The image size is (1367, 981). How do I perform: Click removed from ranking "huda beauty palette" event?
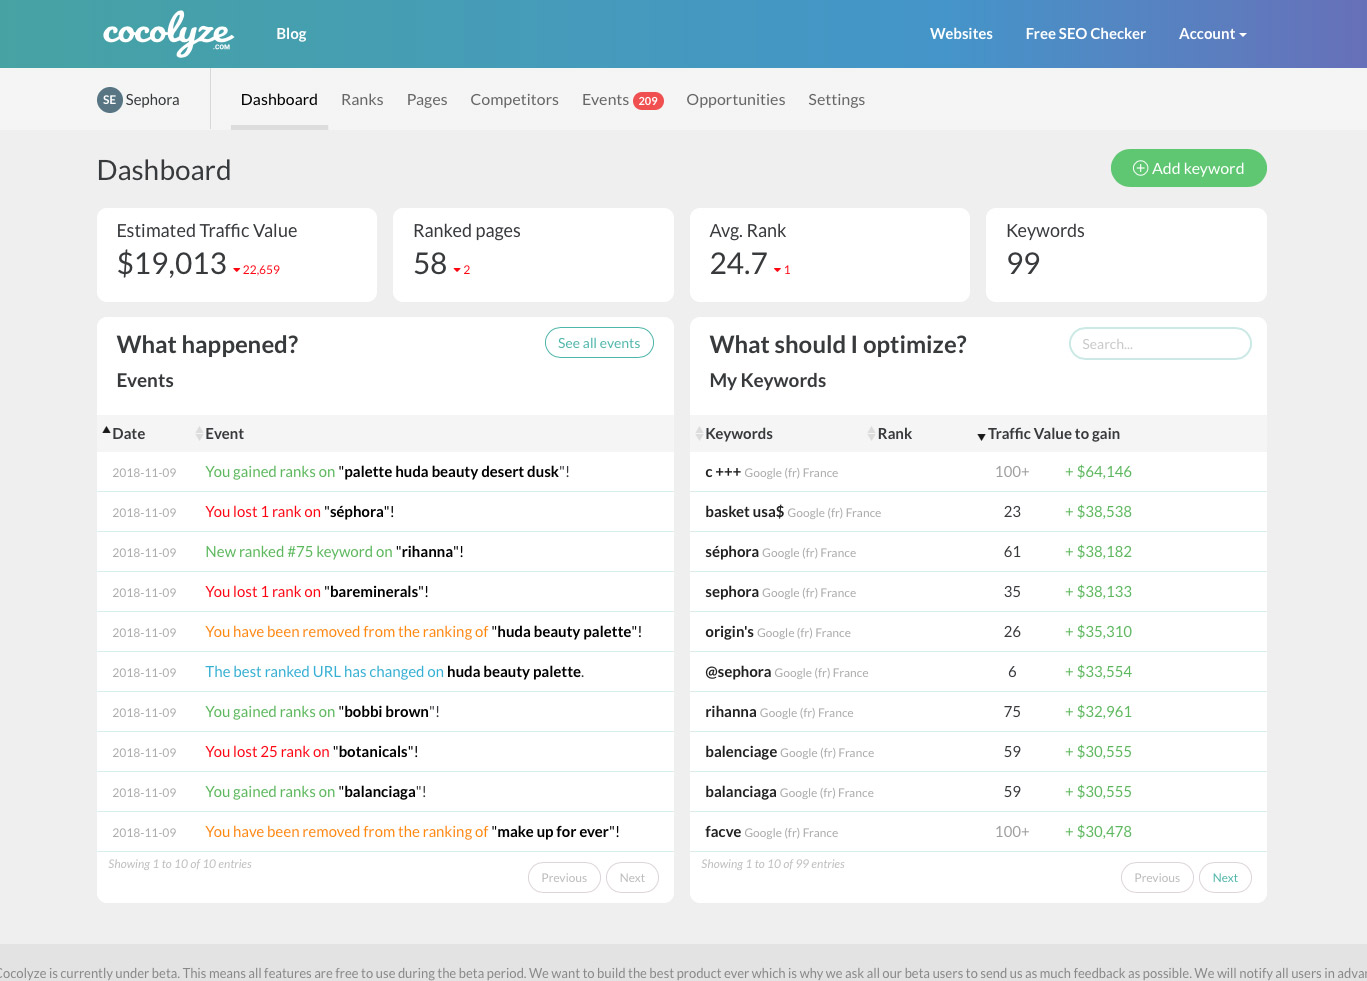[423, 632]
